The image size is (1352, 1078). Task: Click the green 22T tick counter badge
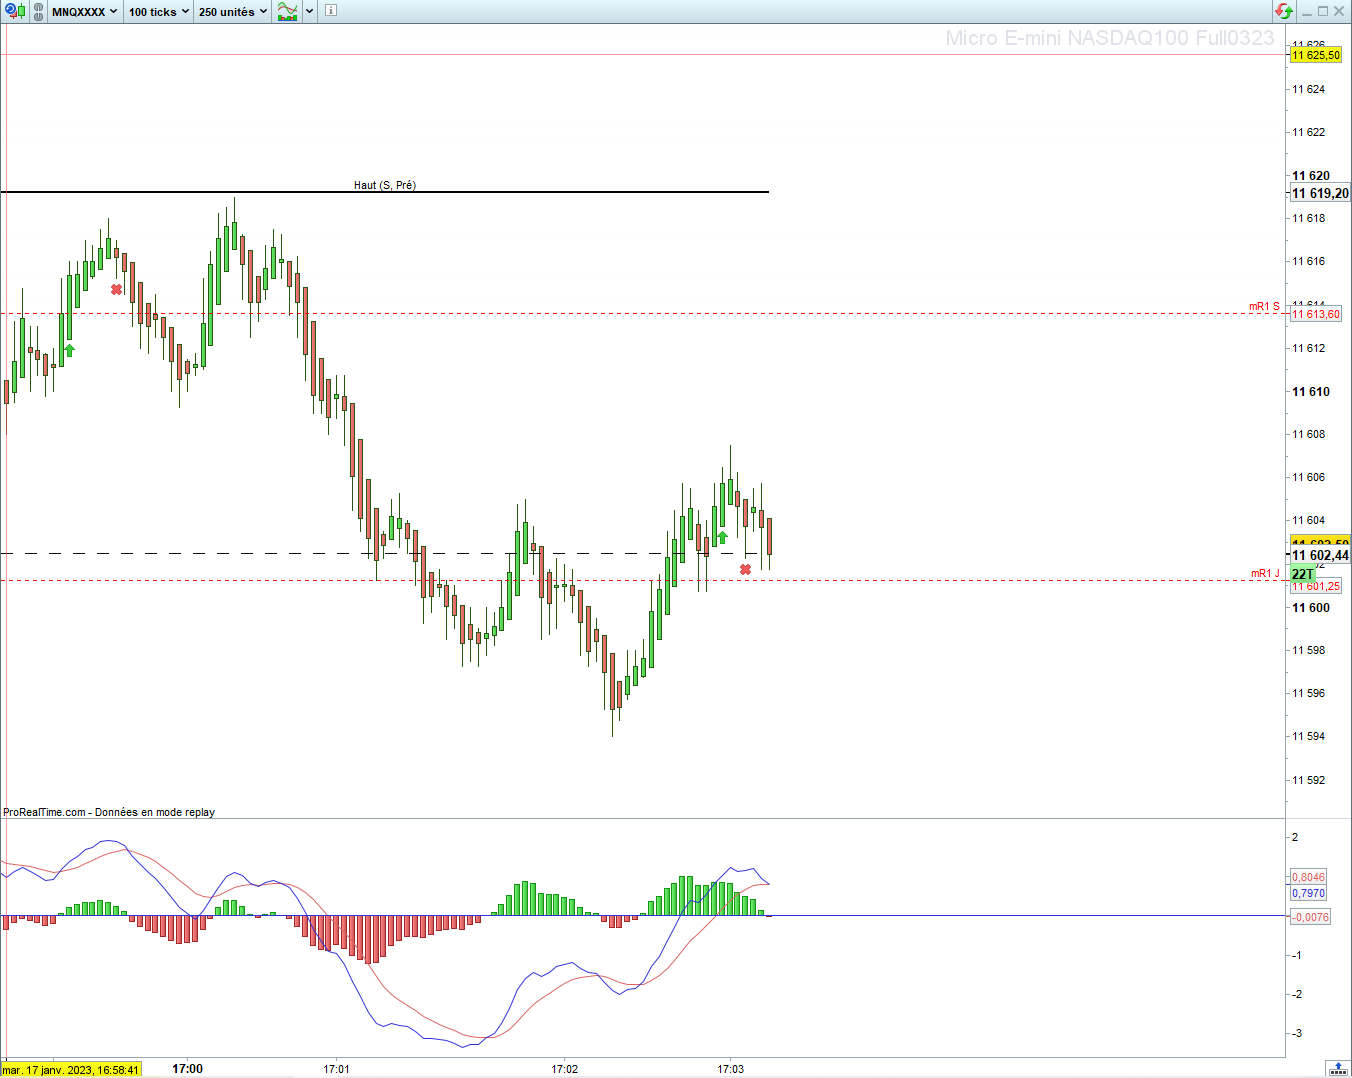[1303, 574]
